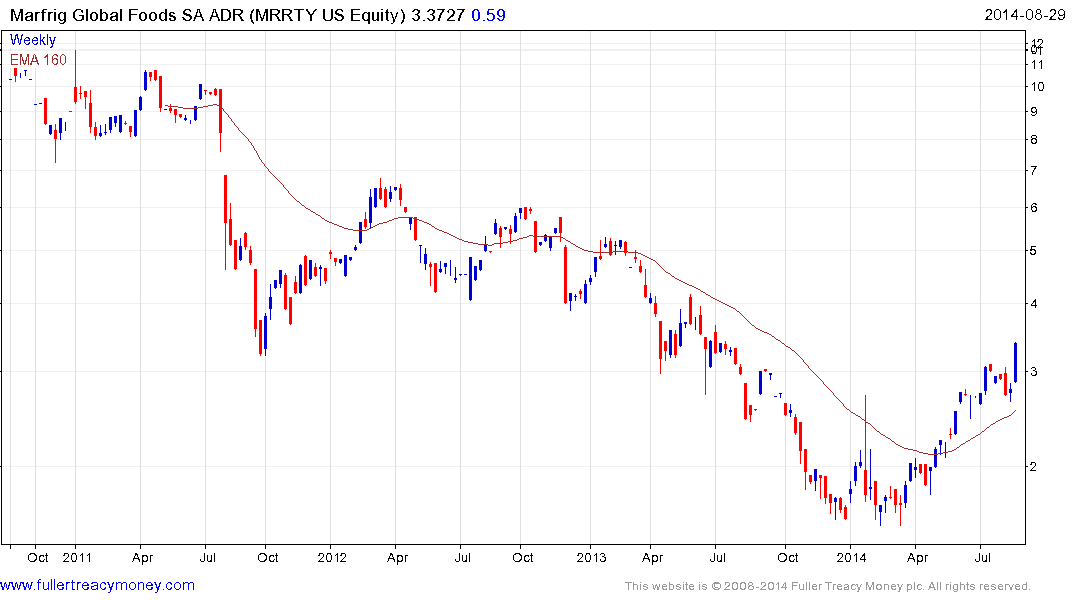Click the price axis label 8
Image resolution: width=1075 pixels, height=600 pixels.
click(x=1034, y=139)
